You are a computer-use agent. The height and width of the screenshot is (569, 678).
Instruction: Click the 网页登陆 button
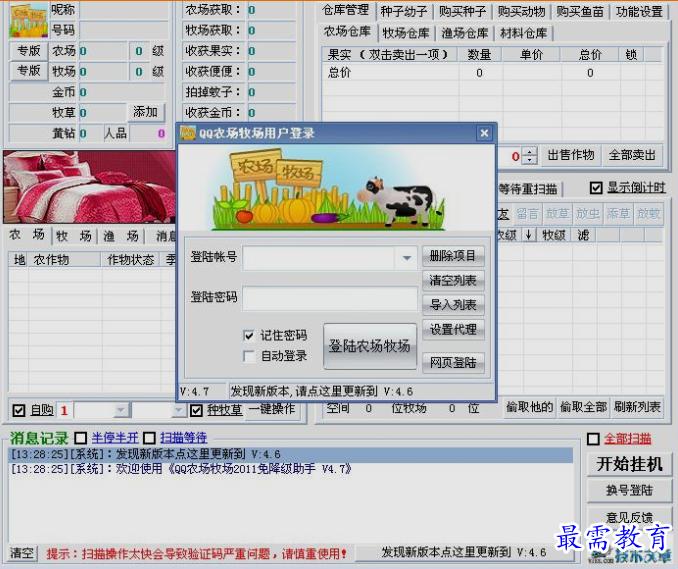[453, 362]
